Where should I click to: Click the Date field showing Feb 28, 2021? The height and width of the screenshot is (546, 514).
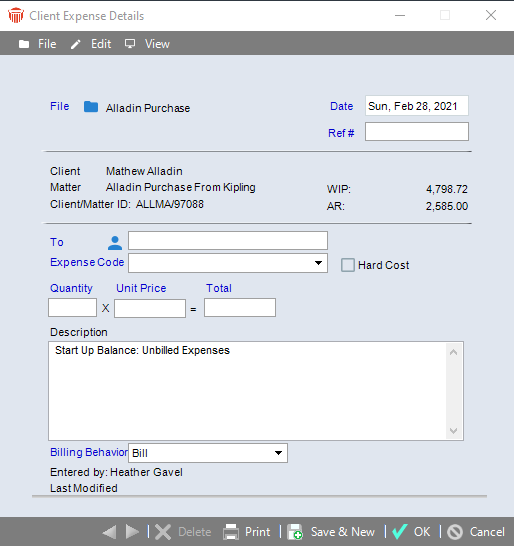(x=416, y=106)
